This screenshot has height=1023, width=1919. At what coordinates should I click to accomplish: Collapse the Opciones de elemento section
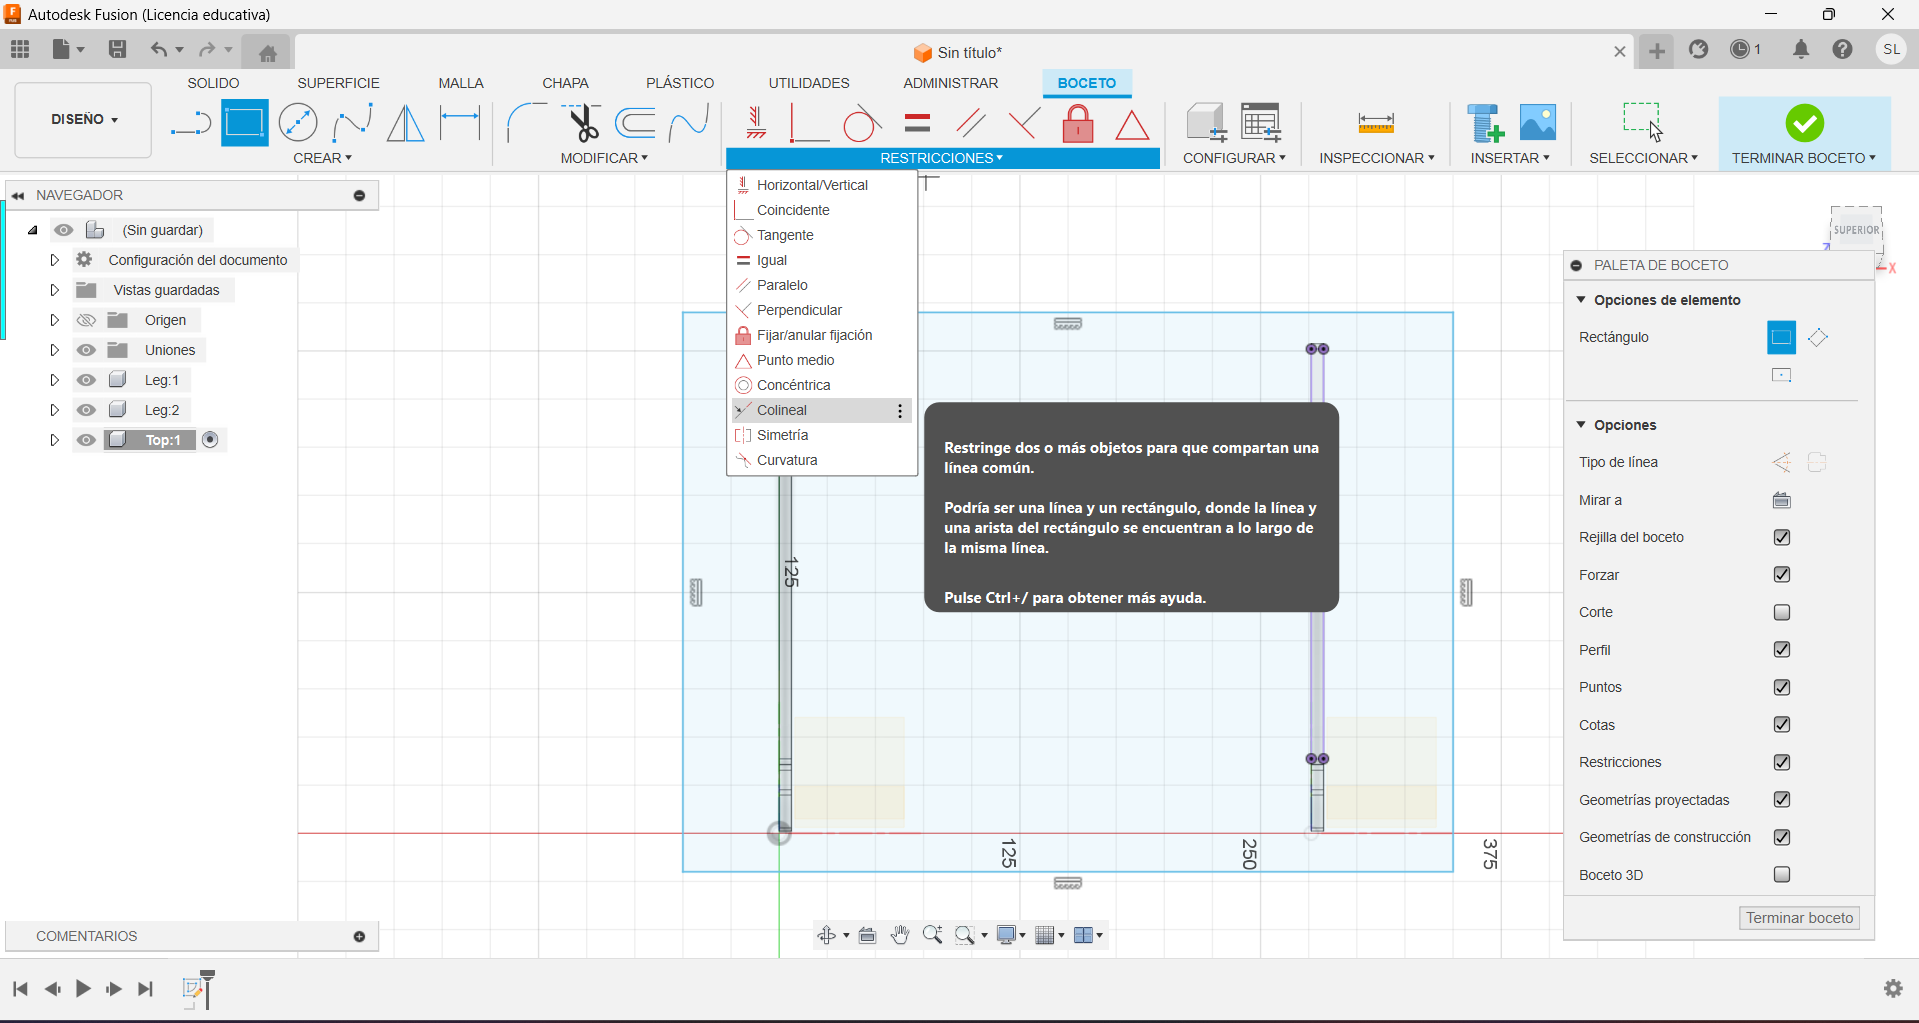pos(1581,299)
